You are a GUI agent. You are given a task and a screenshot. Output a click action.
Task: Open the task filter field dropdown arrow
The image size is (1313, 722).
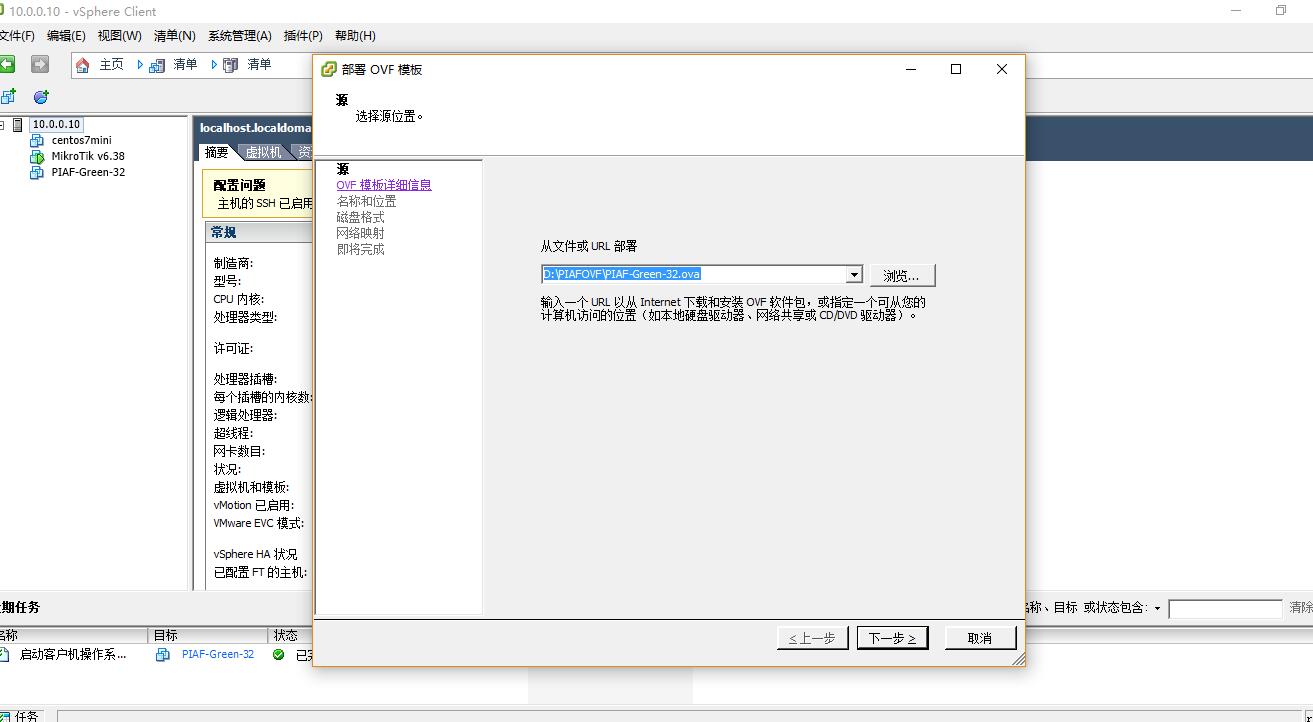[1158, 608]
